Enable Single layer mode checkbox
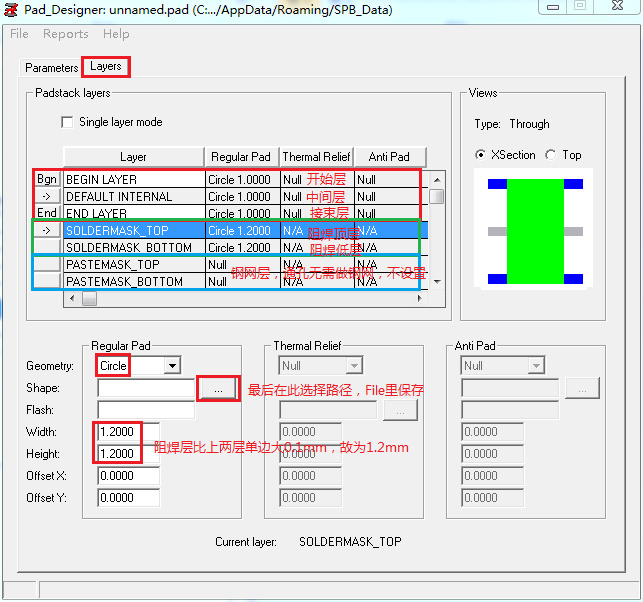This screenshot has height=602, width=643. 67,122
